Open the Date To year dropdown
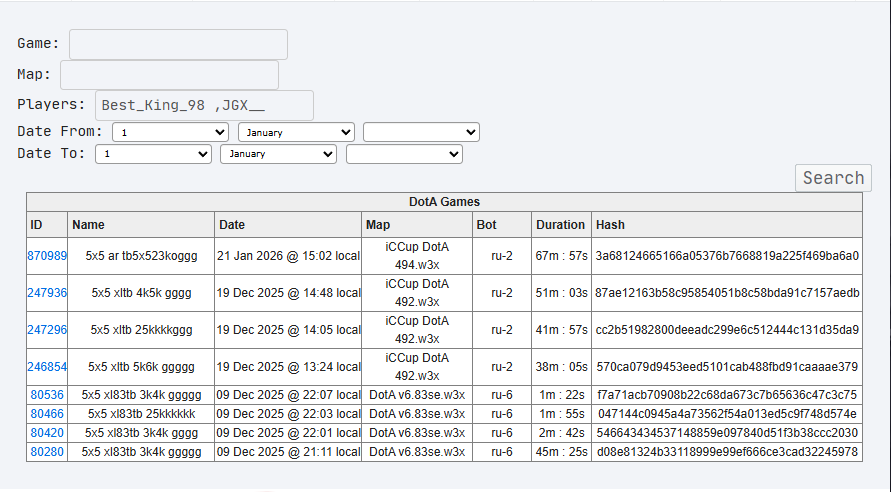 click(x=404, y=154)
